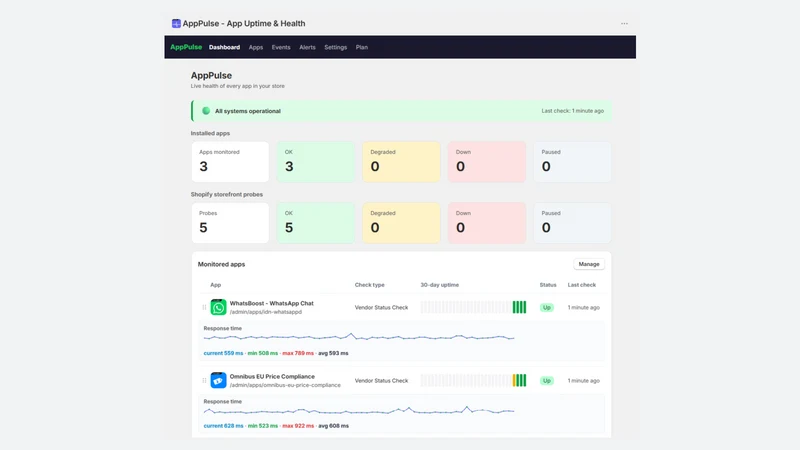Click the WhatsBoost response time chart
The width and height of the screenshot is (800, 450).
pyautogui.click(x=359, y=337)
